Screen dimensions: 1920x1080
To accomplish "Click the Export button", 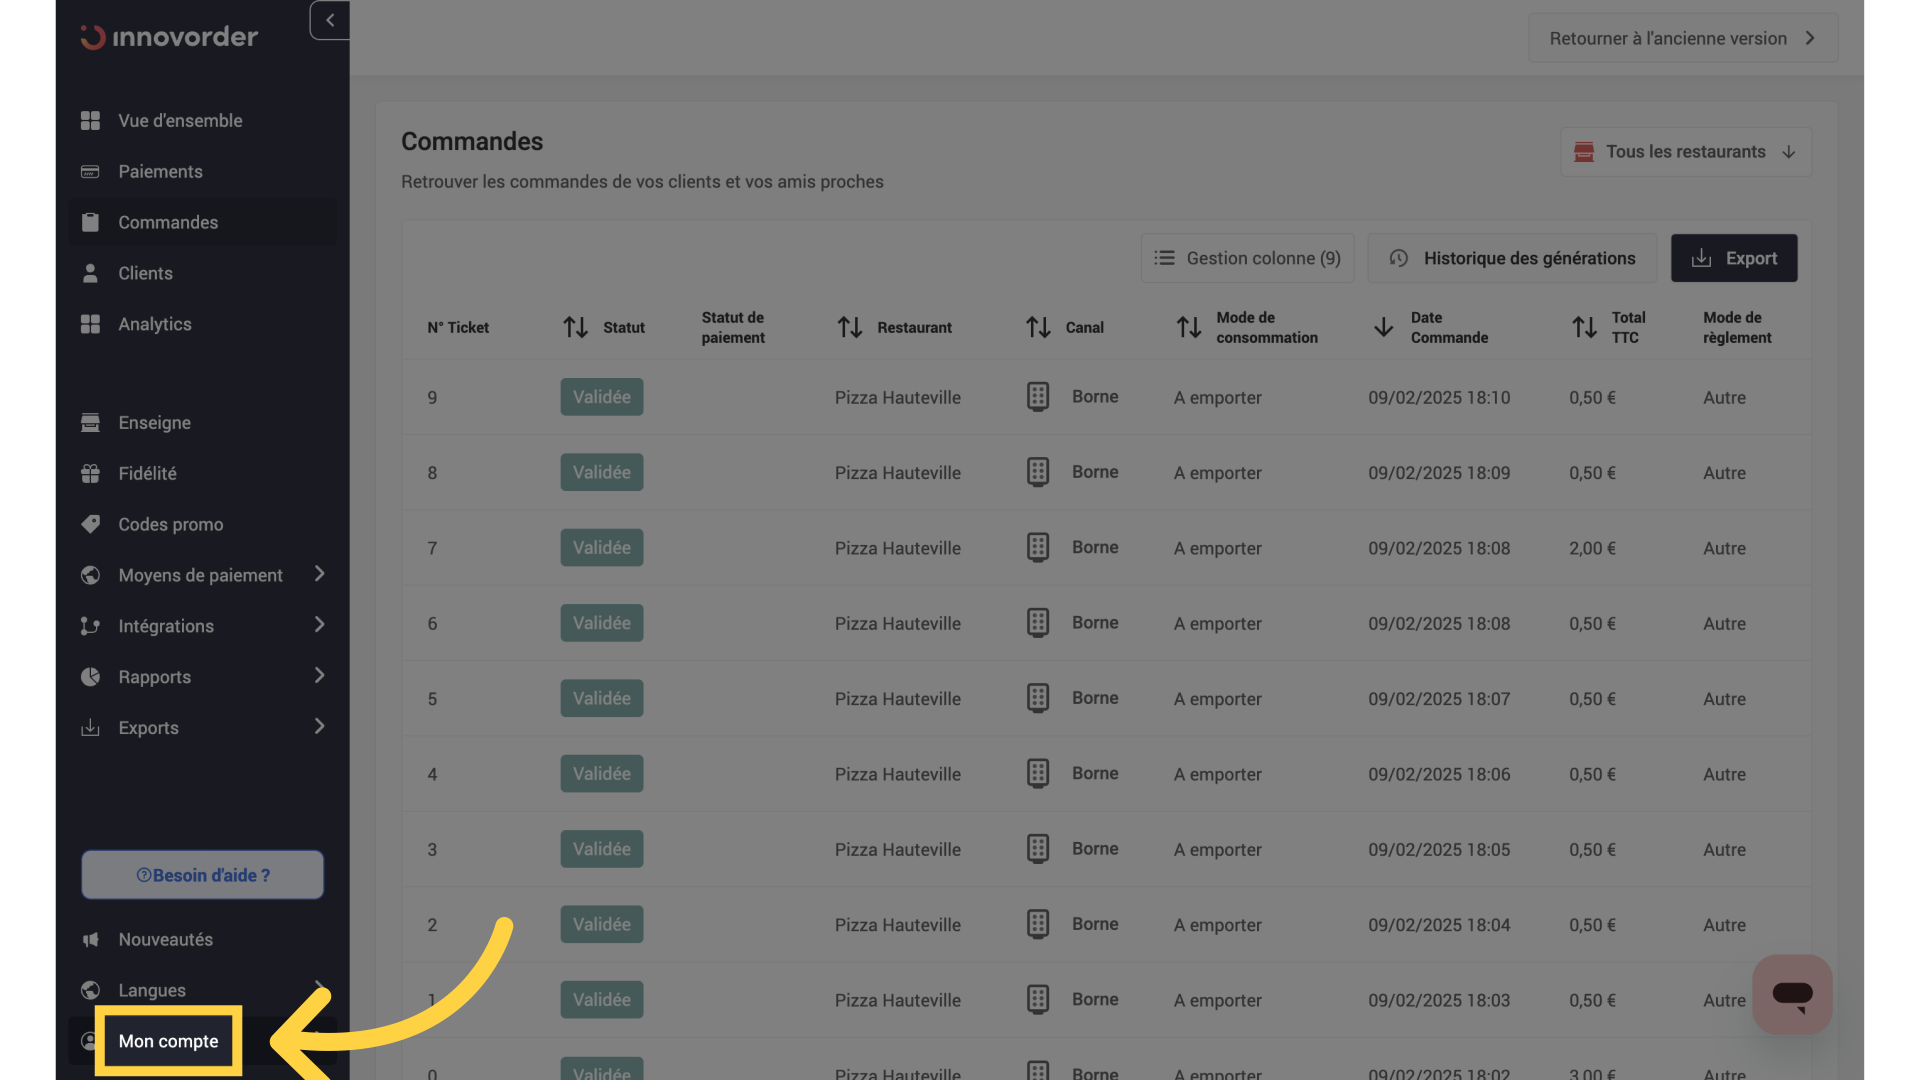I will (x=1734, y=258).
